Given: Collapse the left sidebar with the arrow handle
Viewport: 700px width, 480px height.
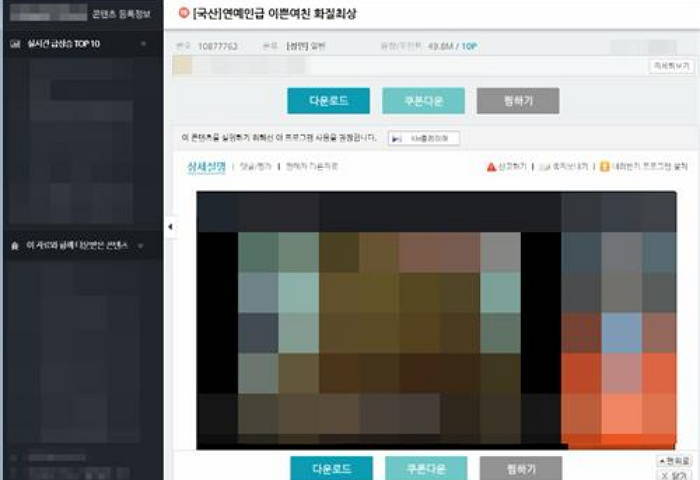Looking at the screenshot, I should click(x=170, y=227).
